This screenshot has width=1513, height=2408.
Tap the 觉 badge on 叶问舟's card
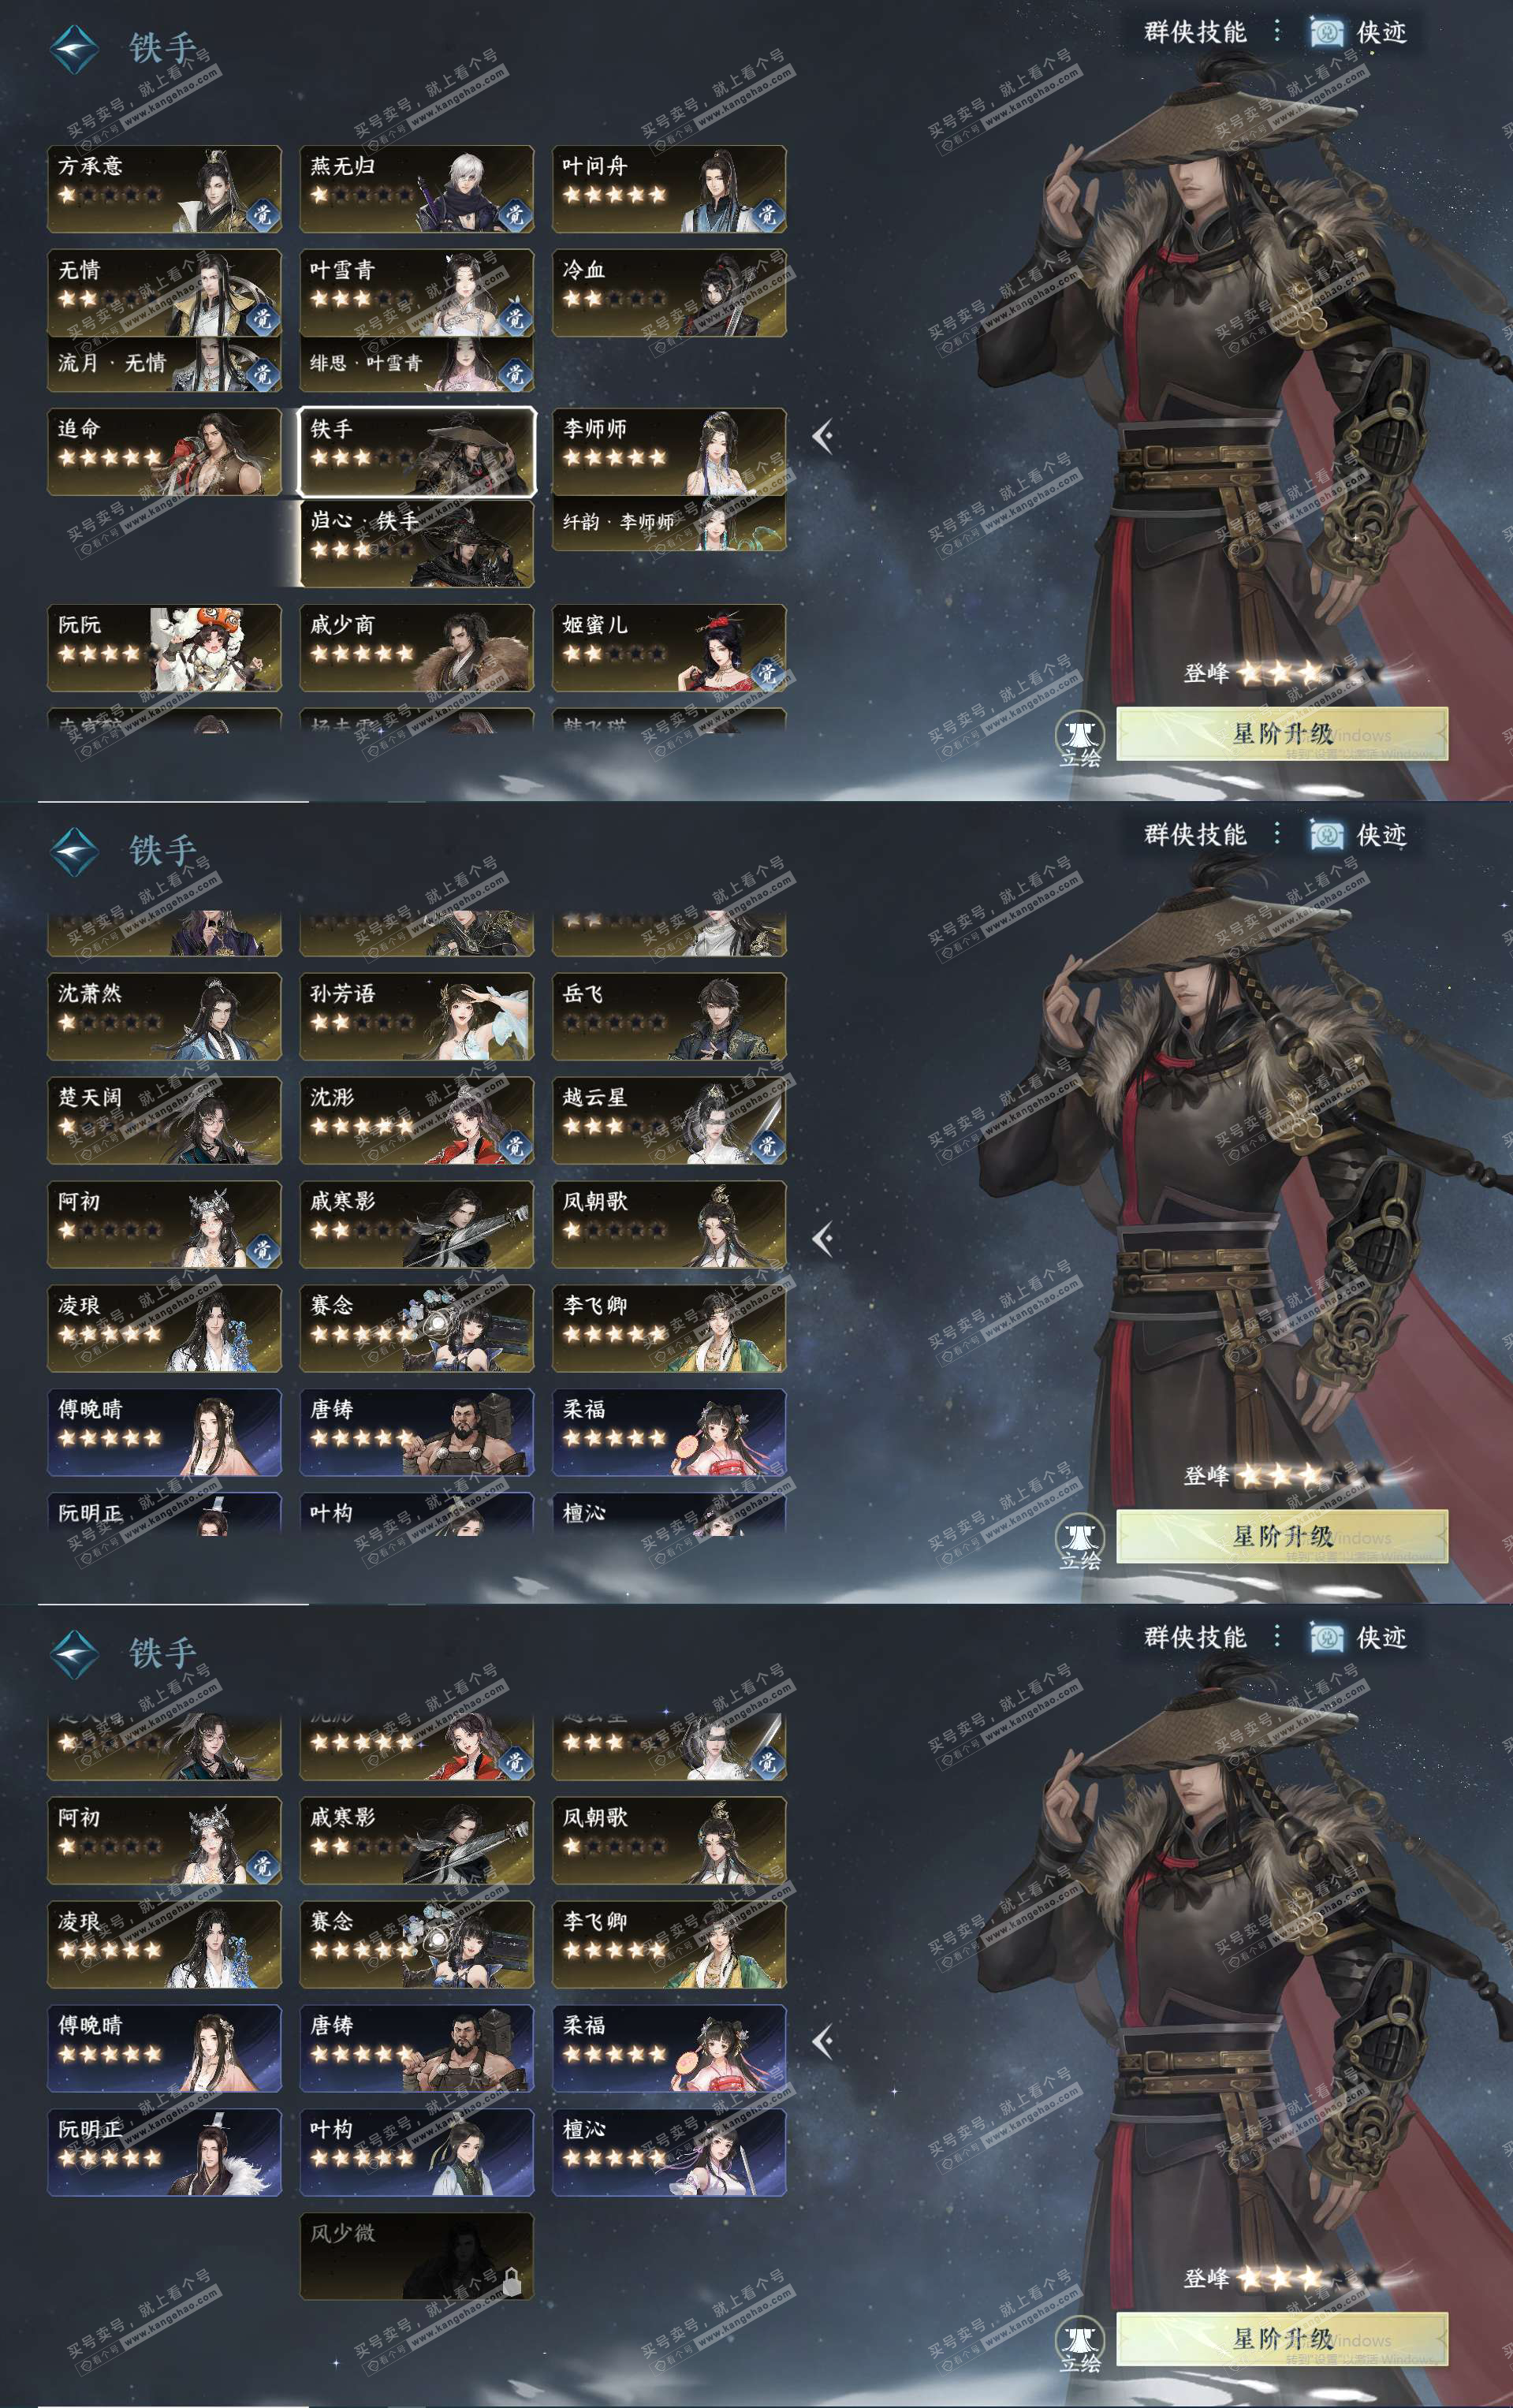click(x=767, y=214)
